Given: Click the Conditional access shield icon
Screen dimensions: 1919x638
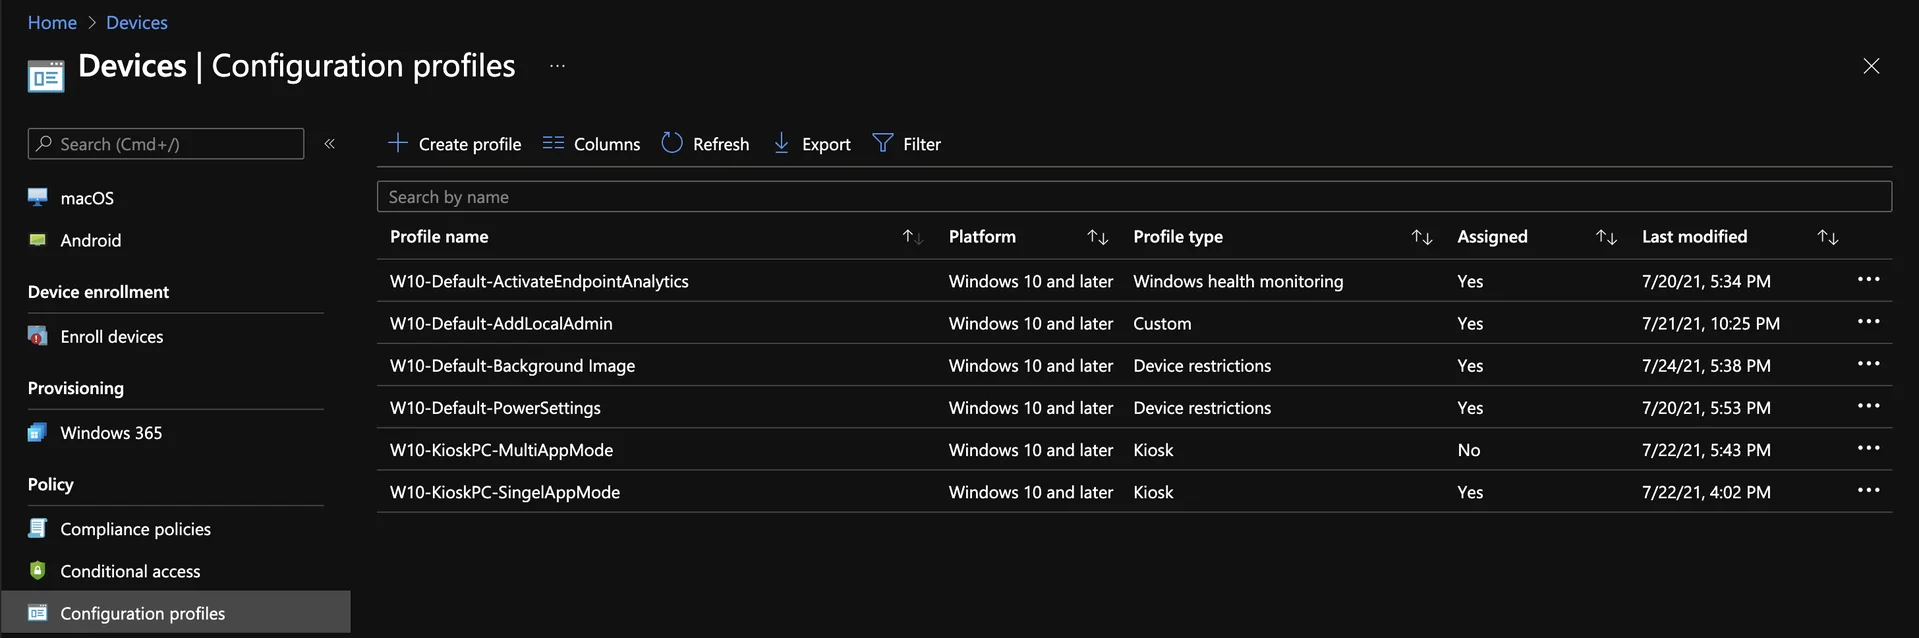Looking at the screenshot, I should 38,570.
